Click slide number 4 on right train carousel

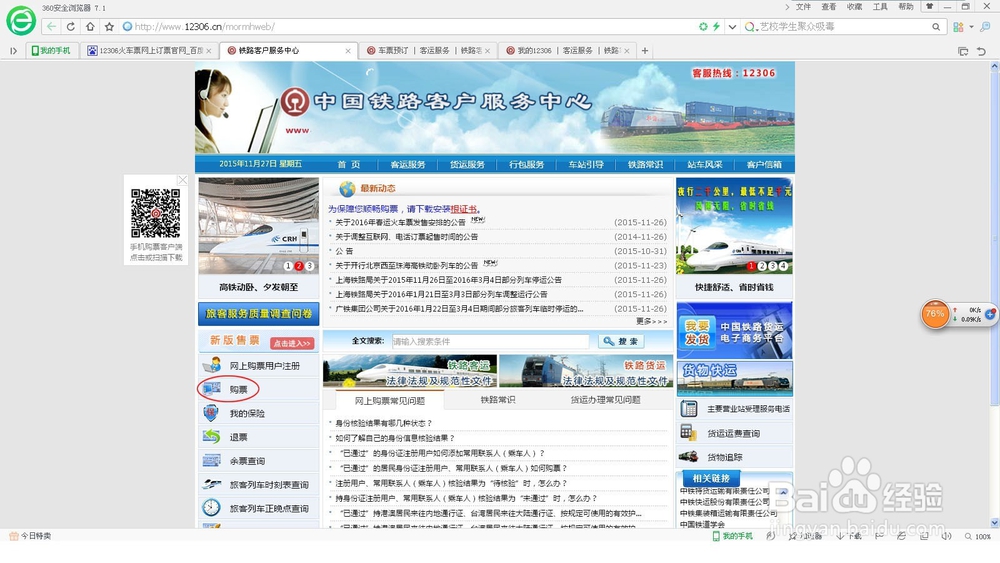coord(783,266)
